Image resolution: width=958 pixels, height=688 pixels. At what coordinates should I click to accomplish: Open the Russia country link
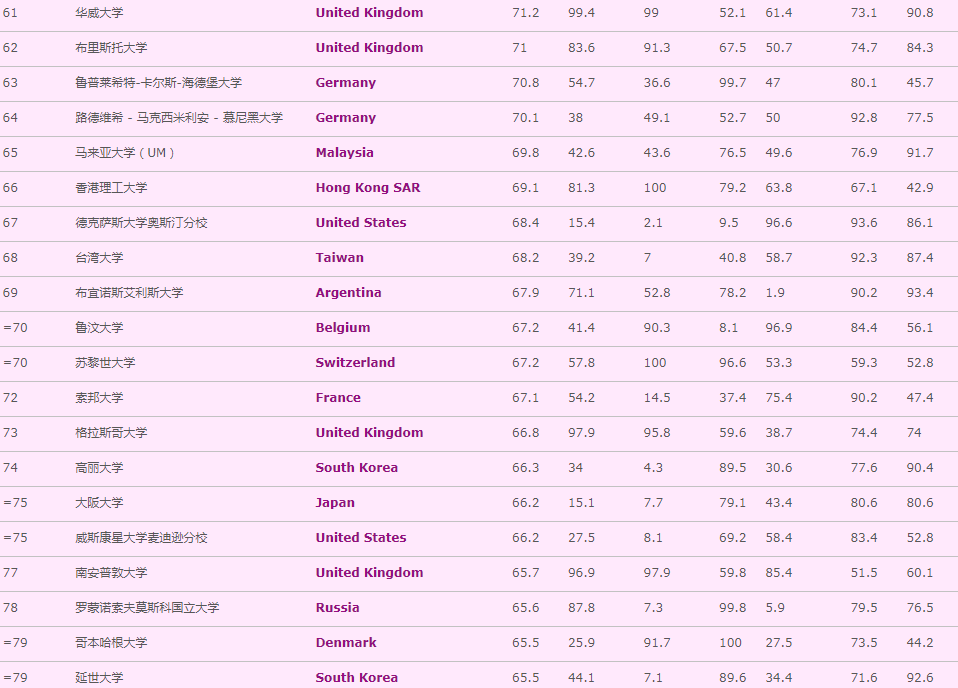click(x=337, y=607)
